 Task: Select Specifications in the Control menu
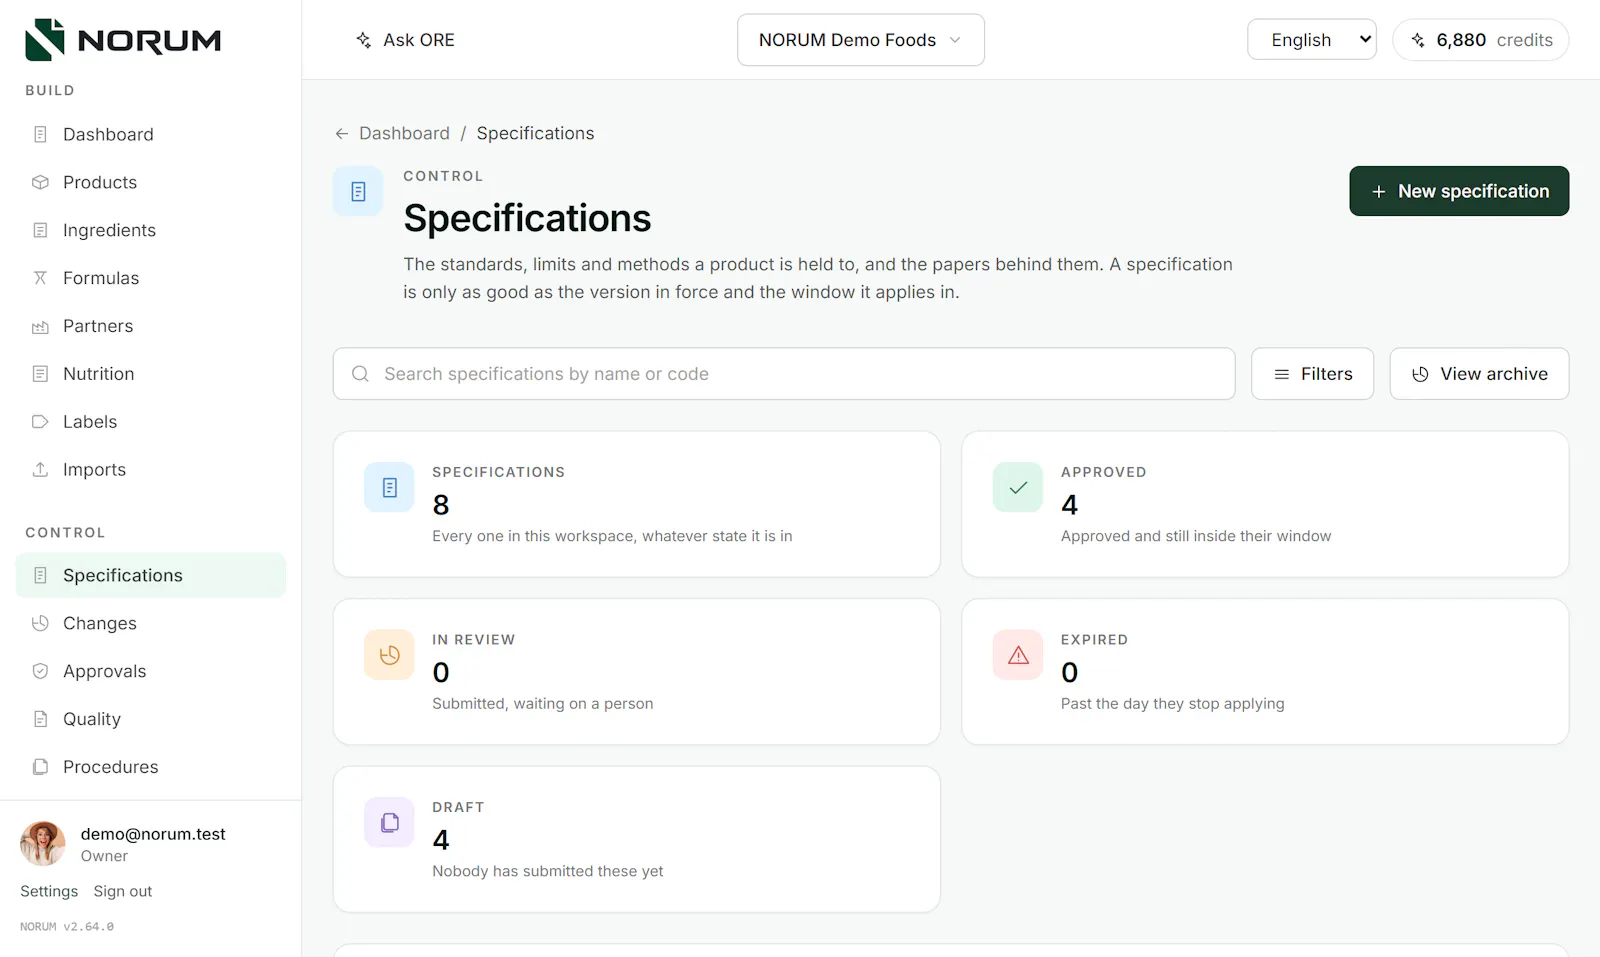(x=151, y=575)
